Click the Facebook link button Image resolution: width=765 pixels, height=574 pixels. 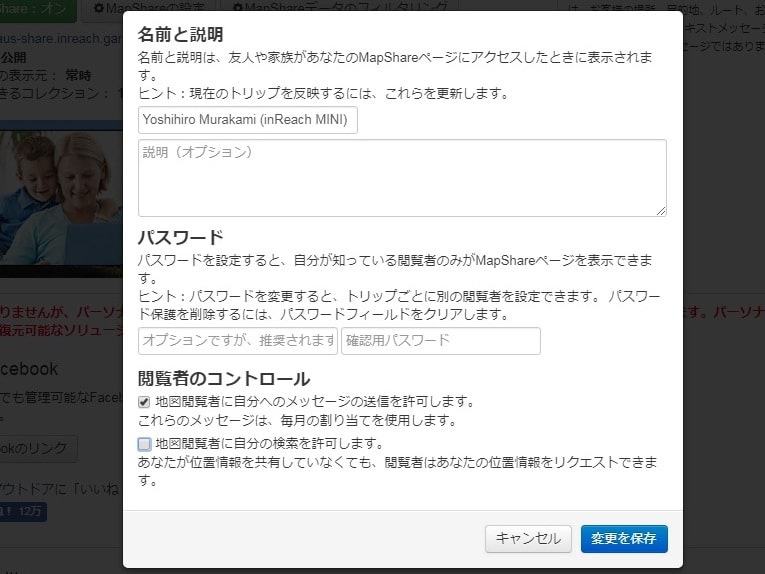coord(39,449)
